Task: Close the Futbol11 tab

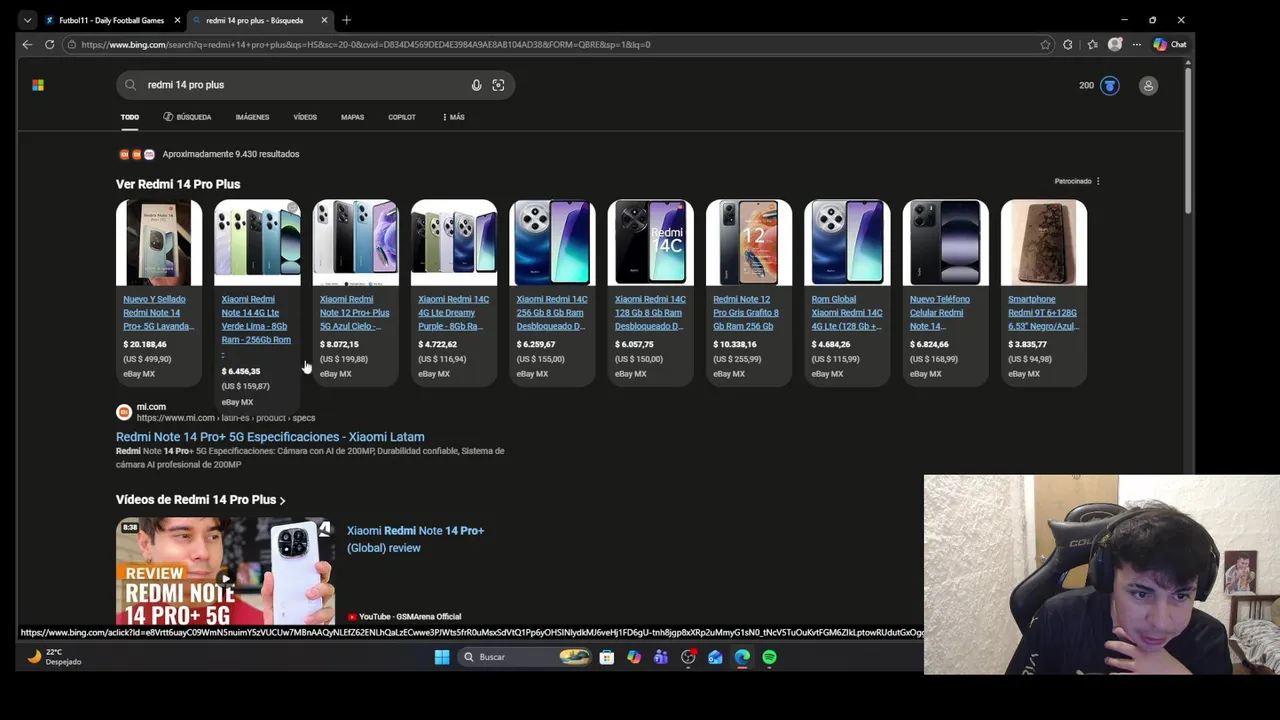Action: (178, 20)
